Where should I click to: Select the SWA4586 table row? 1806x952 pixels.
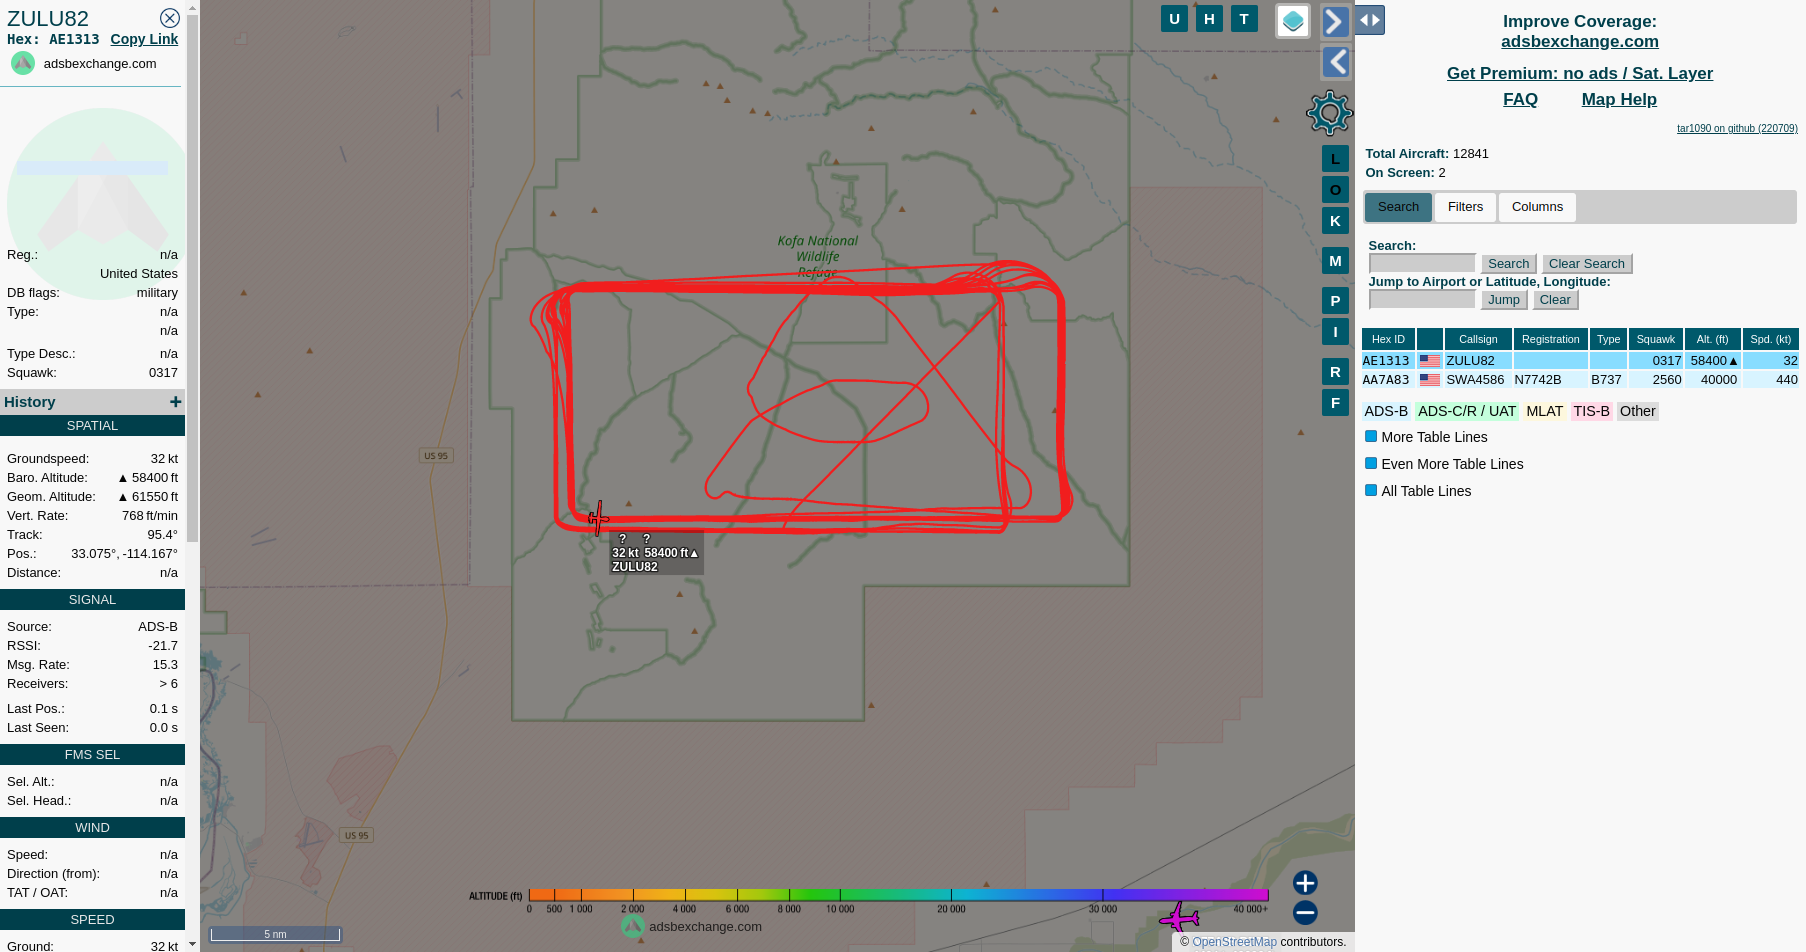[1580, 380]
